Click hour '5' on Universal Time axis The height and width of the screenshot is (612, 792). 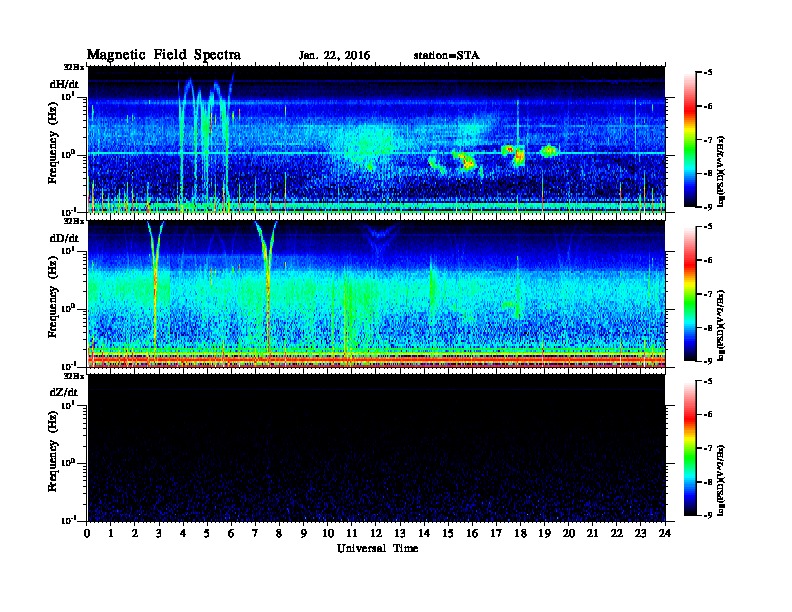click(x=207, y=533)
